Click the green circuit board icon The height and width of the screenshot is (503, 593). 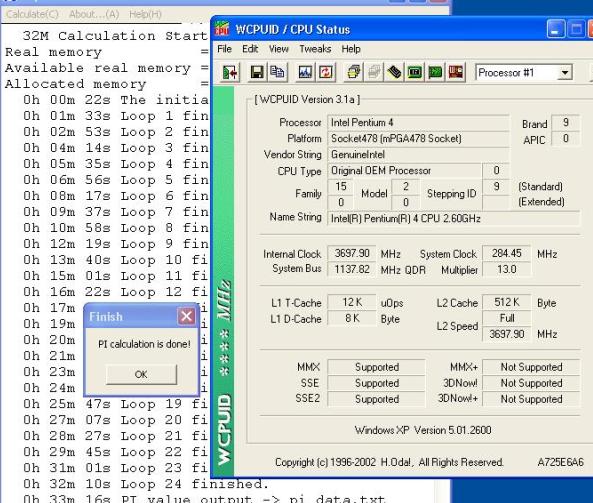(x=414, y=72)
